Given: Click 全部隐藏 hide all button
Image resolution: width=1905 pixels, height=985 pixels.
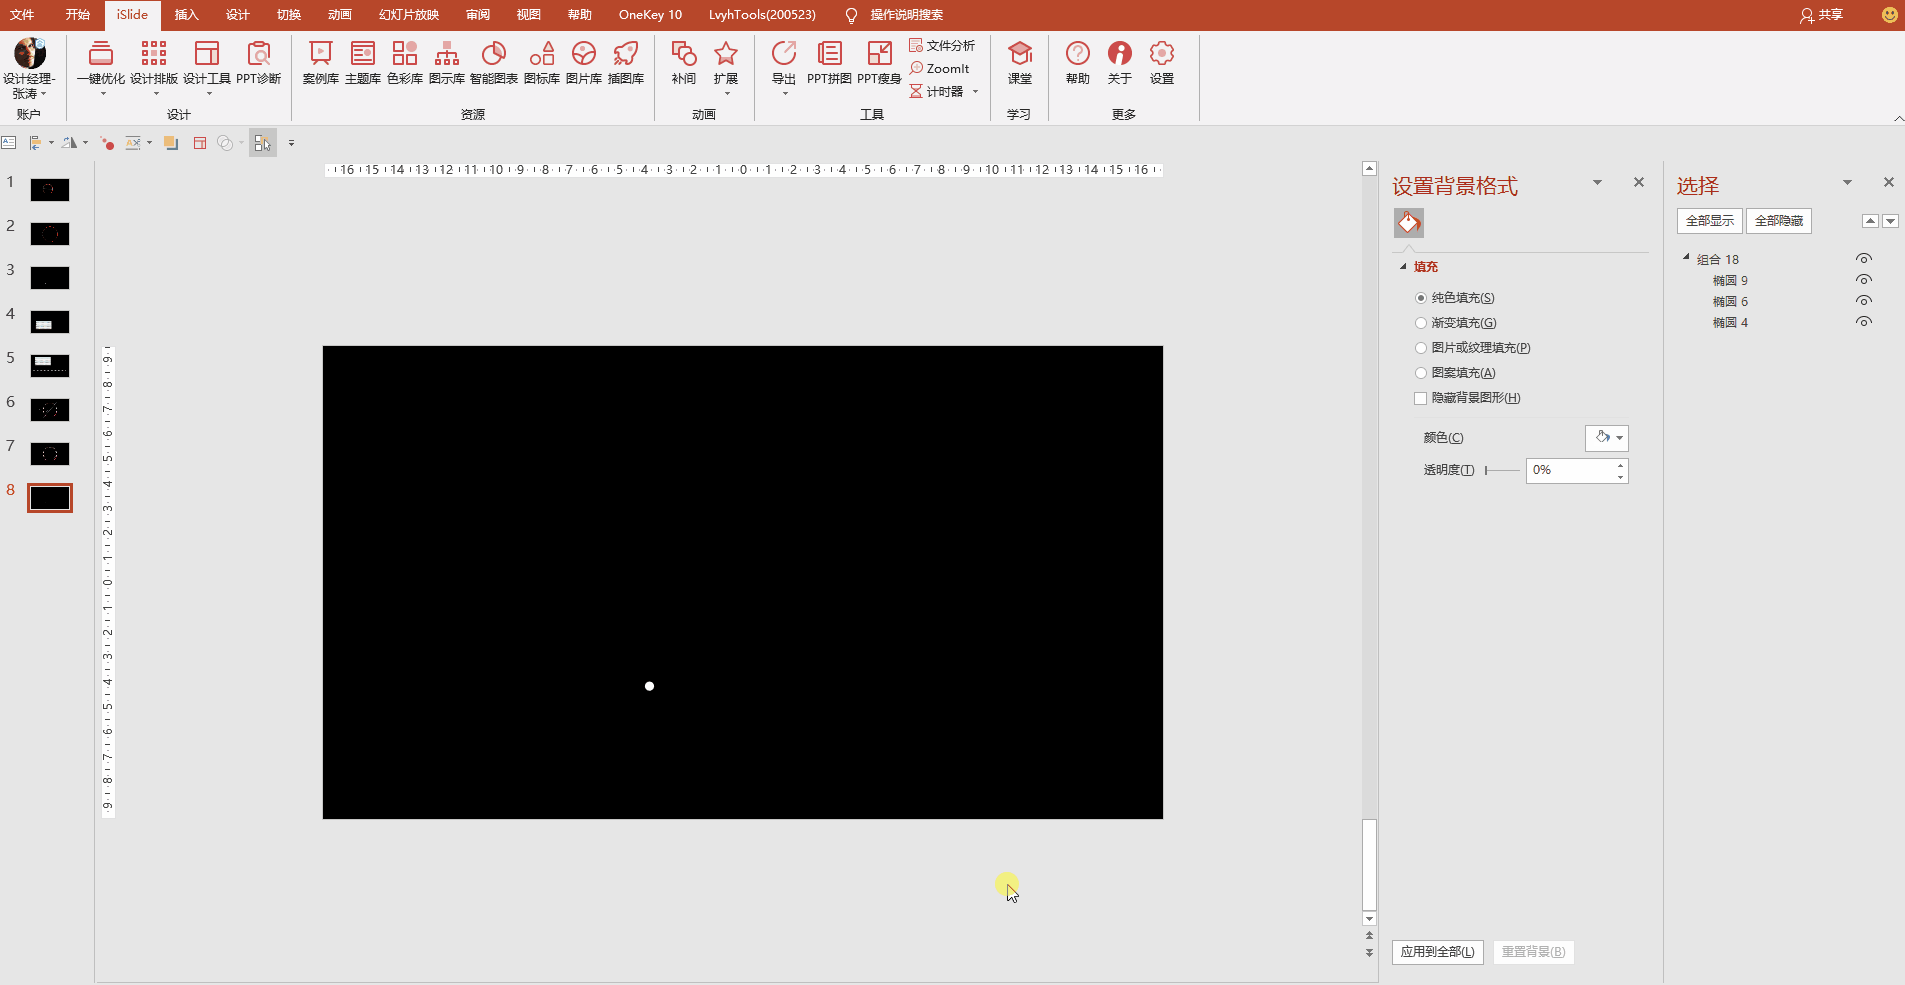Looking at the screenshot, I should pos(1779,221).
